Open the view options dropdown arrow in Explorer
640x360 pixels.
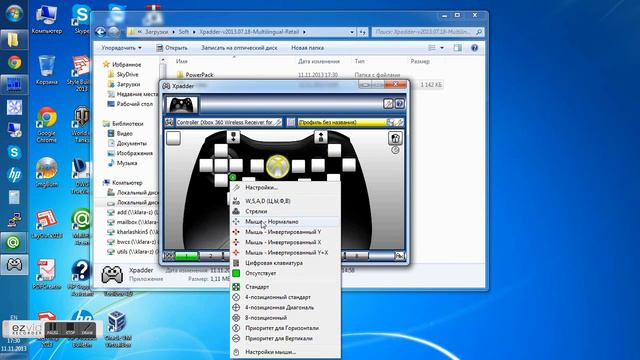pyautogui.click(x=442, y=48)
